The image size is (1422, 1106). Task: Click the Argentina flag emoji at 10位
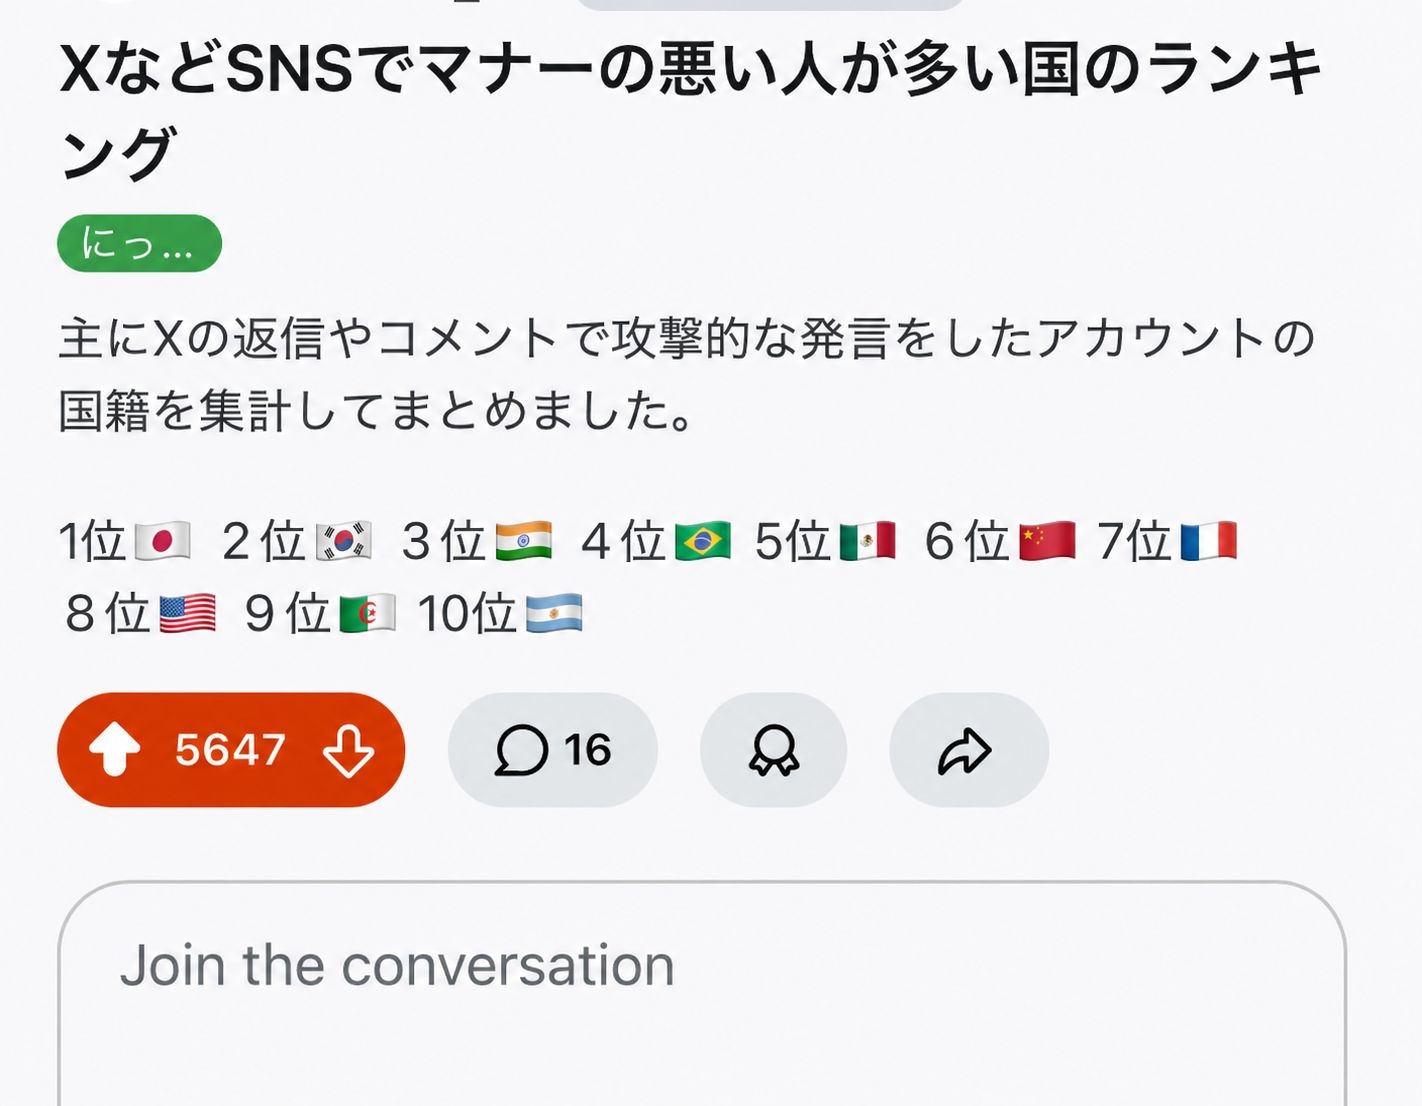[554, 614]
